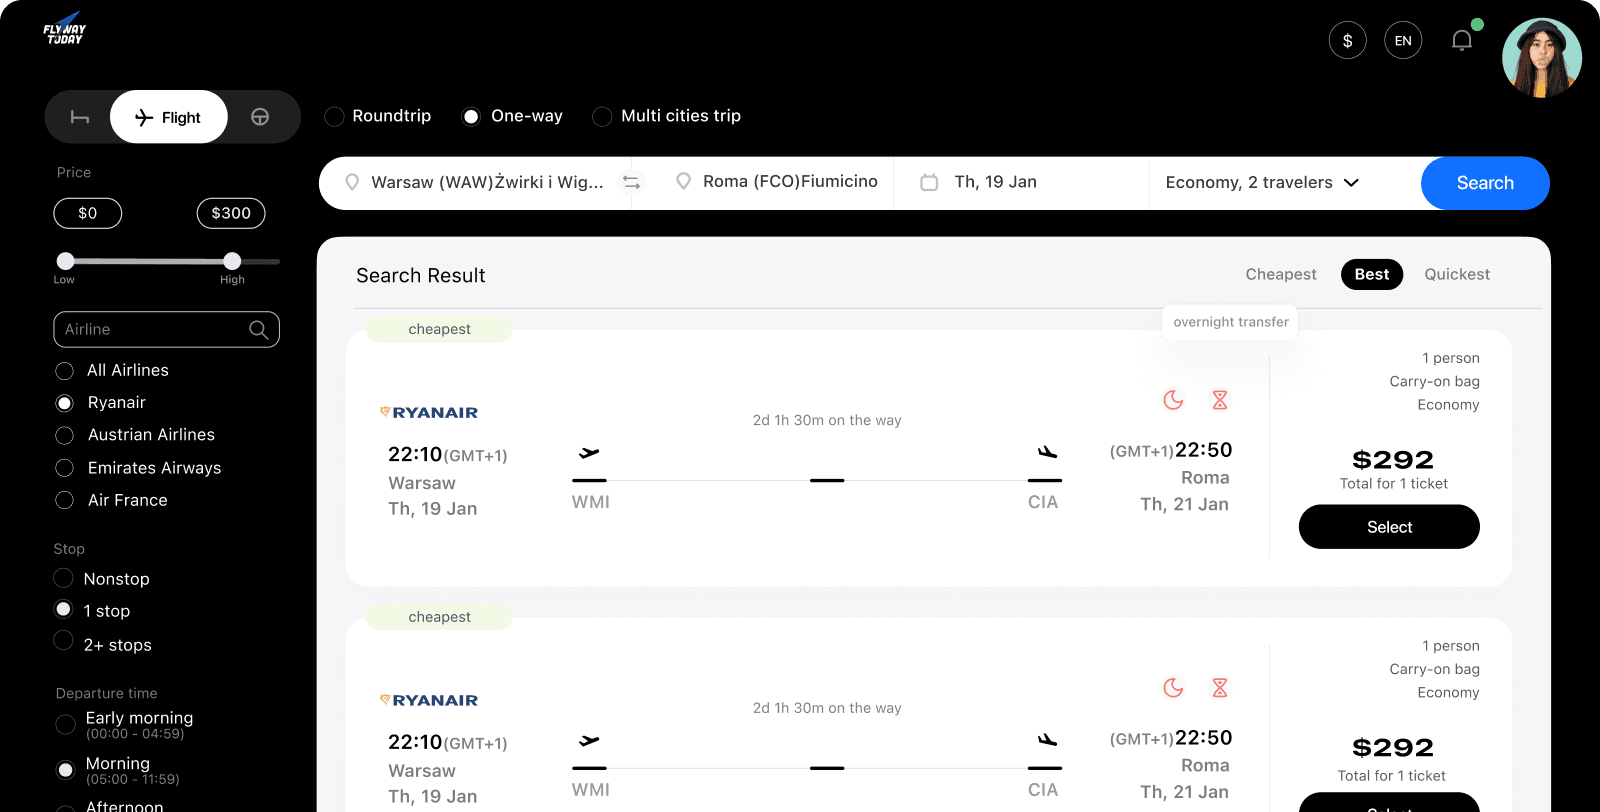Screen dimensions: 1600x812
Task: Switch to the Cheapest results tab
Action: click(x=1280, y=275)
